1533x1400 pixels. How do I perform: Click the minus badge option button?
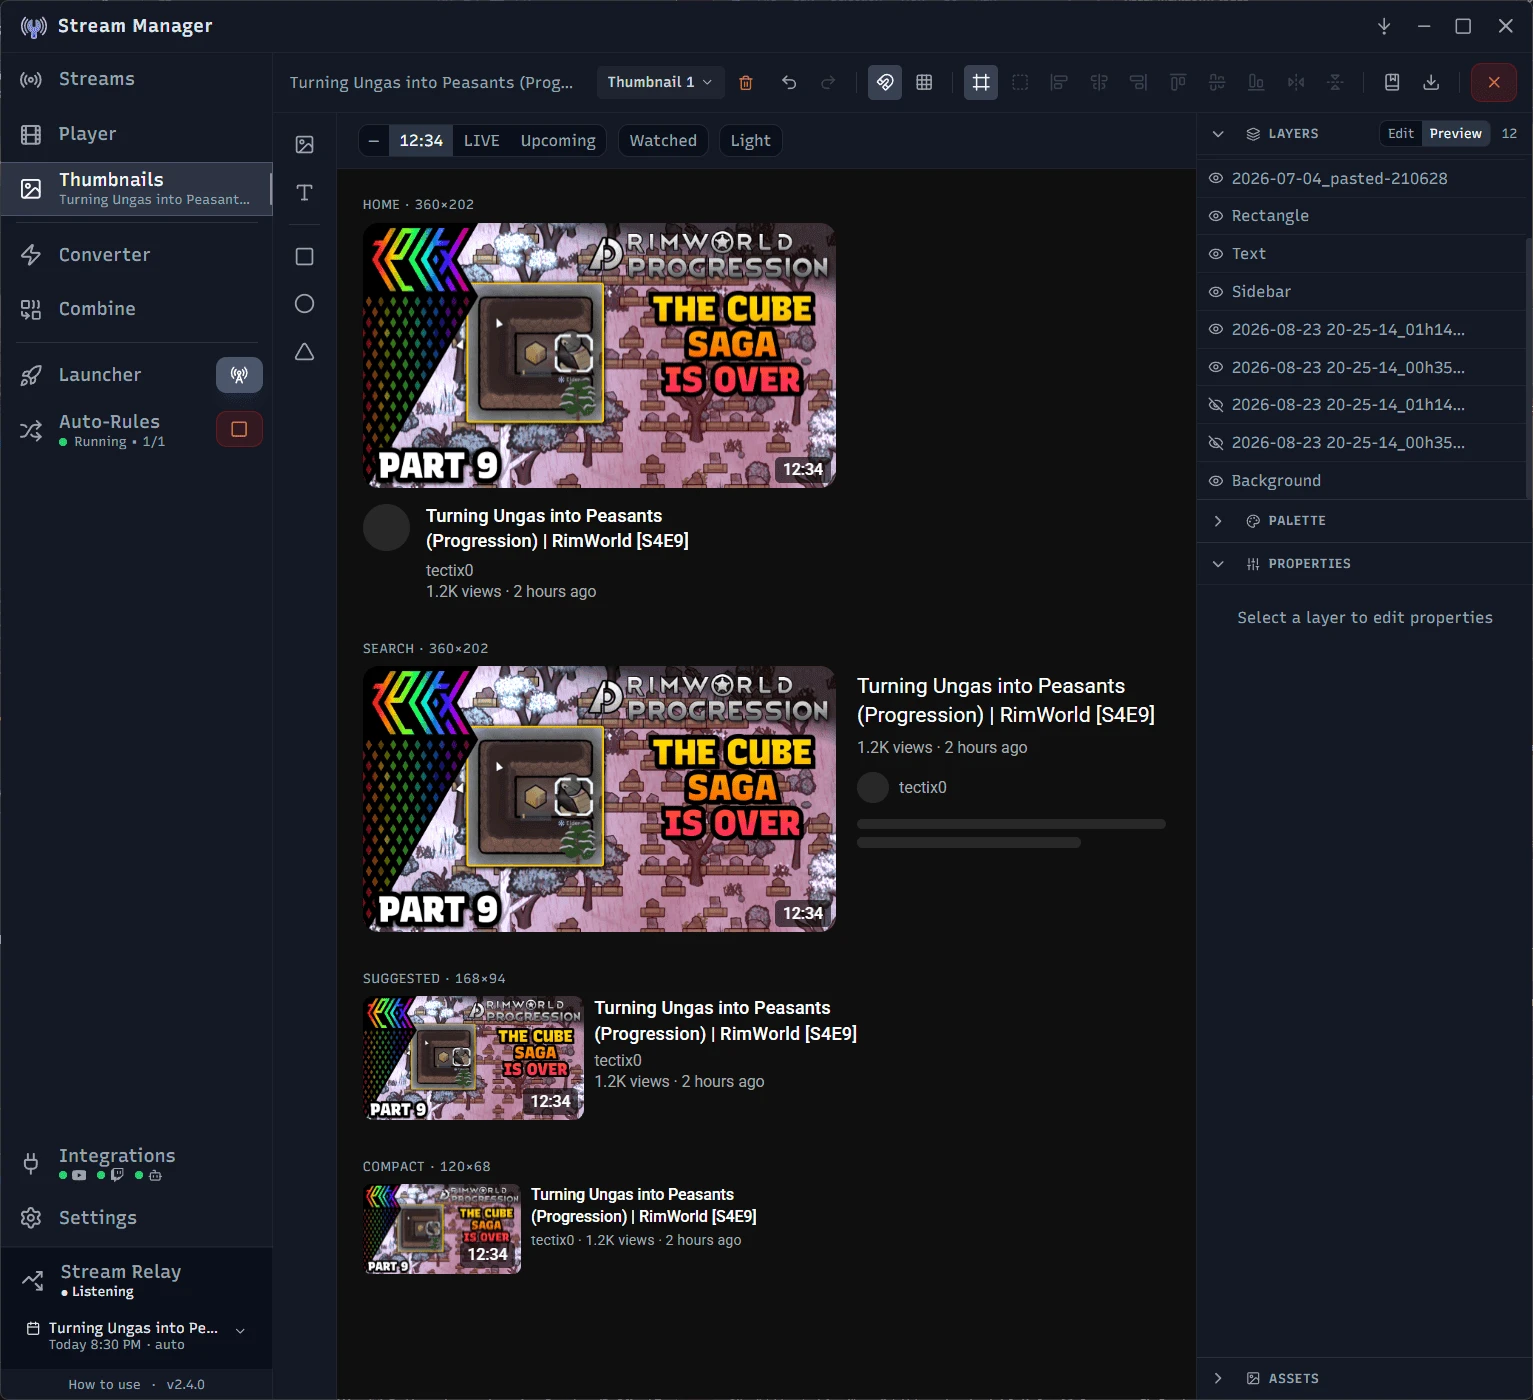click(374, 141)
